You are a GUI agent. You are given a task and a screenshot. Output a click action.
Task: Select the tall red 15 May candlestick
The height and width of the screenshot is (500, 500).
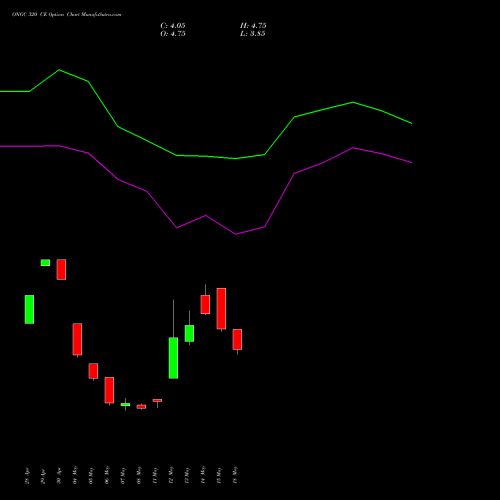point(221,309)
